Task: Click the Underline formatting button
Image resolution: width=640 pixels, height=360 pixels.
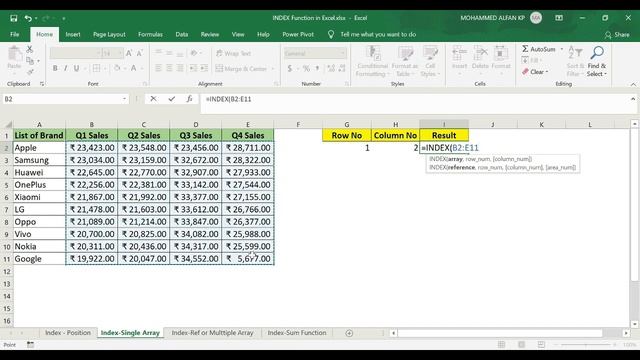Action: click(x=76, y=68)
